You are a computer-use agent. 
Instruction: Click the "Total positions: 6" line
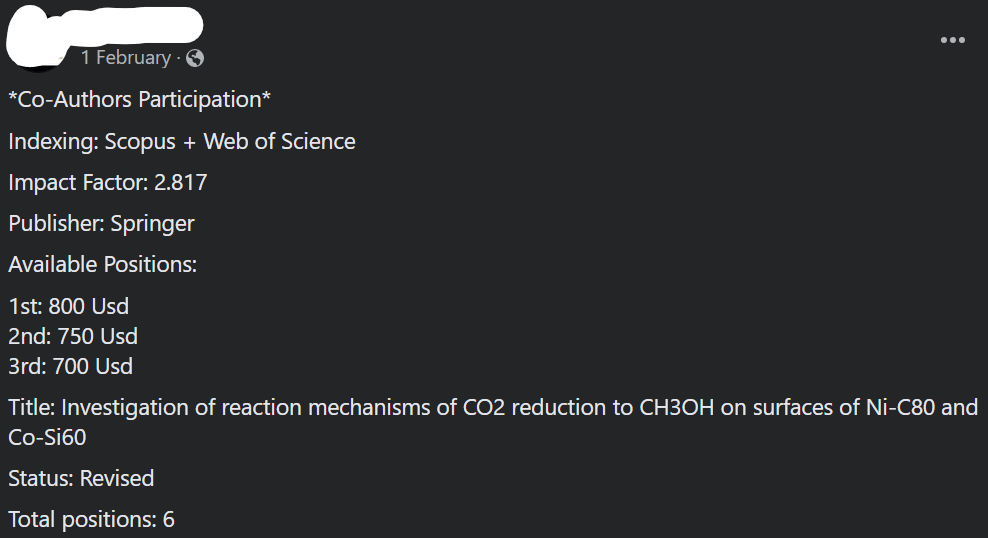click(92, 520)
